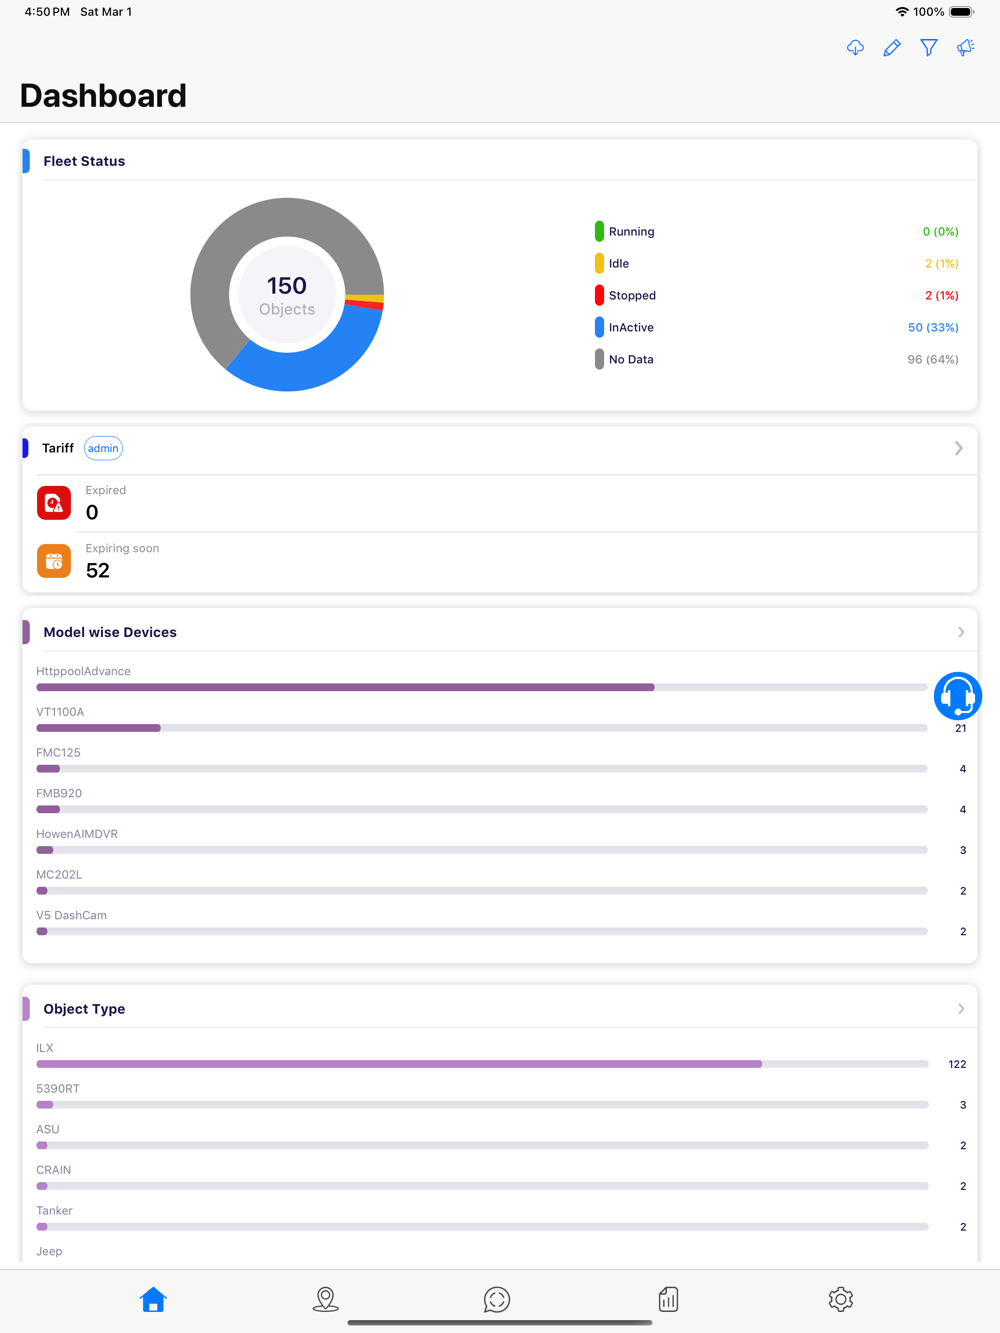Tap the Fleet Status header

[84, 161]
